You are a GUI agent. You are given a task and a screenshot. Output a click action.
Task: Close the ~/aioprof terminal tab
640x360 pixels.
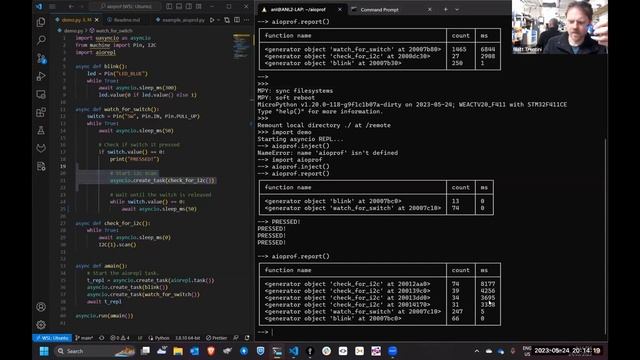[x=340, y=9]
